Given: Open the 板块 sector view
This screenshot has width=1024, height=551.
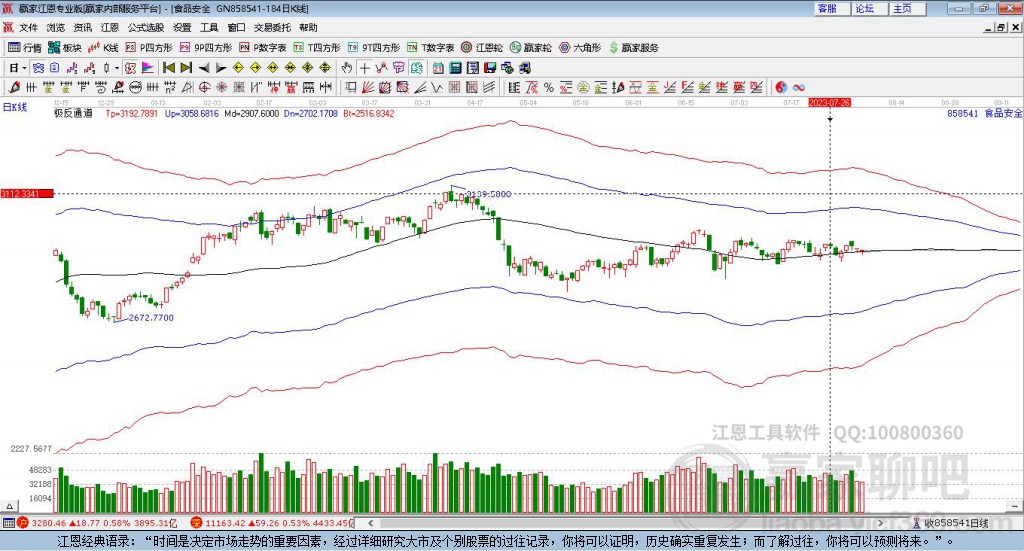Looking at the screenshot, I should [x=65, y=47].
